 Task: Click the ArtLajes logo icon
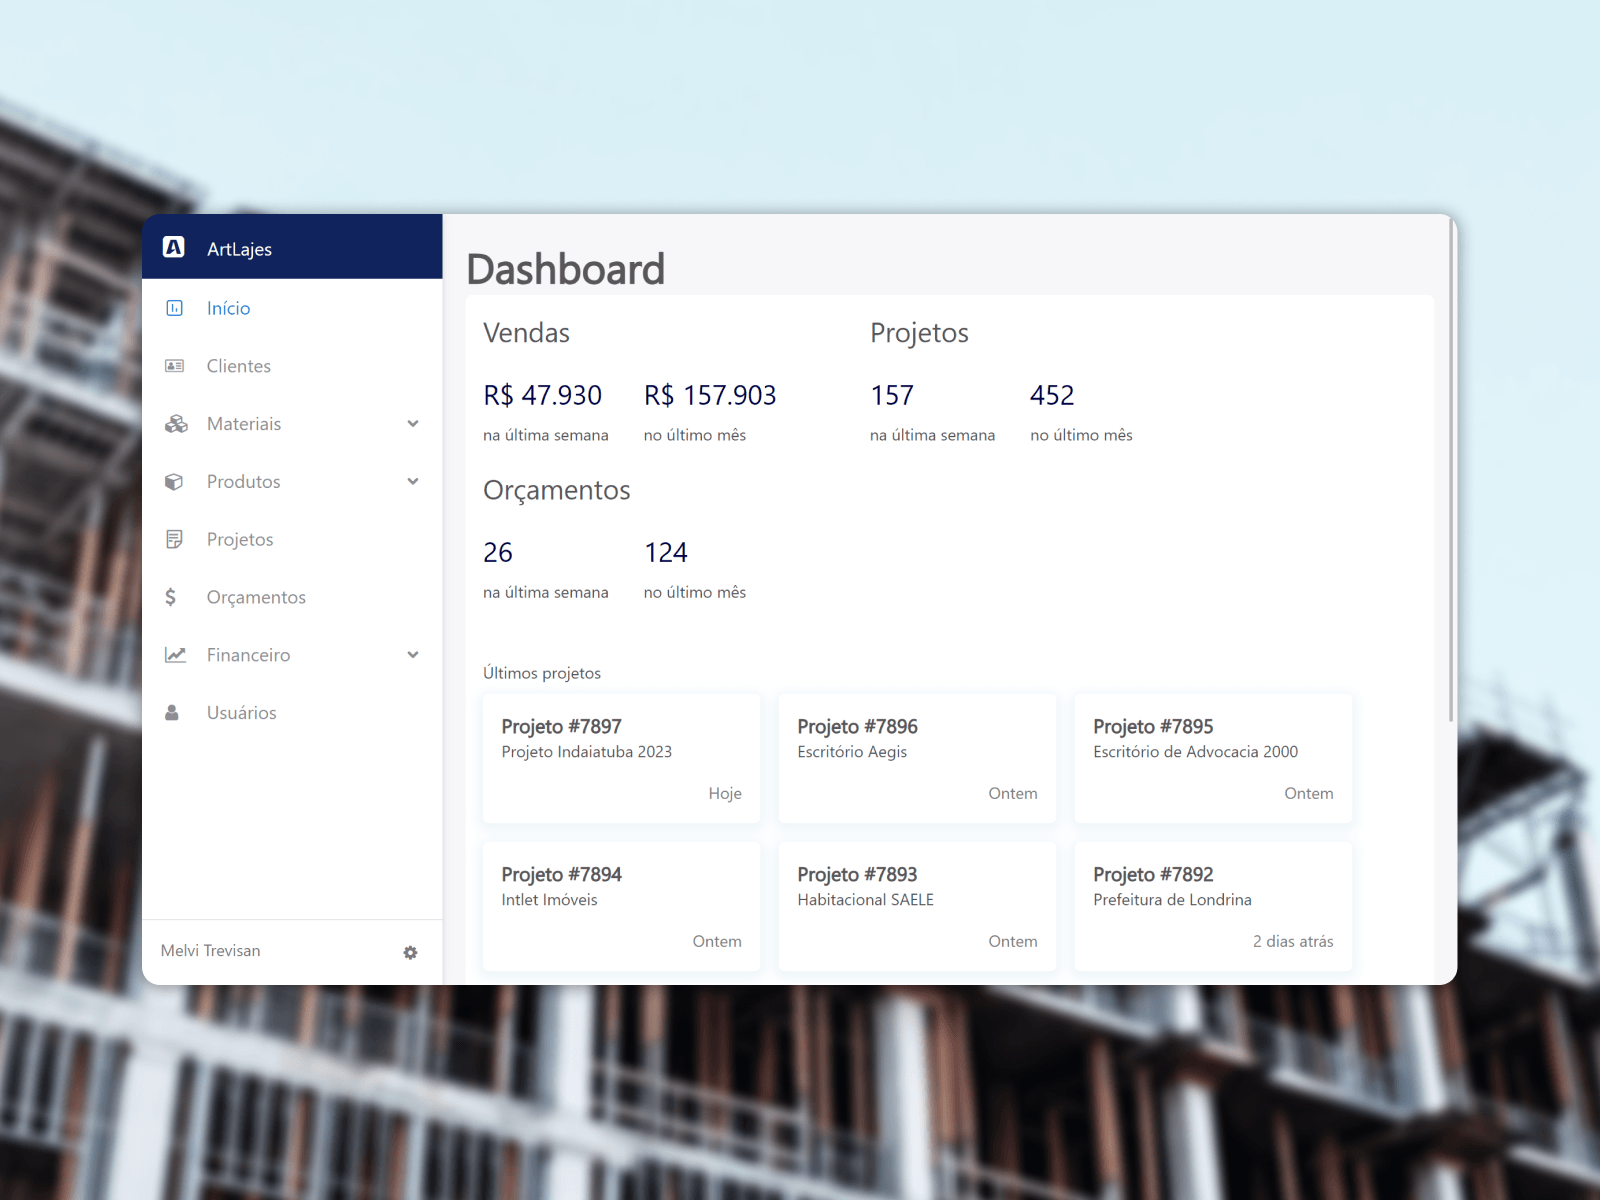[x=174, y=247]
